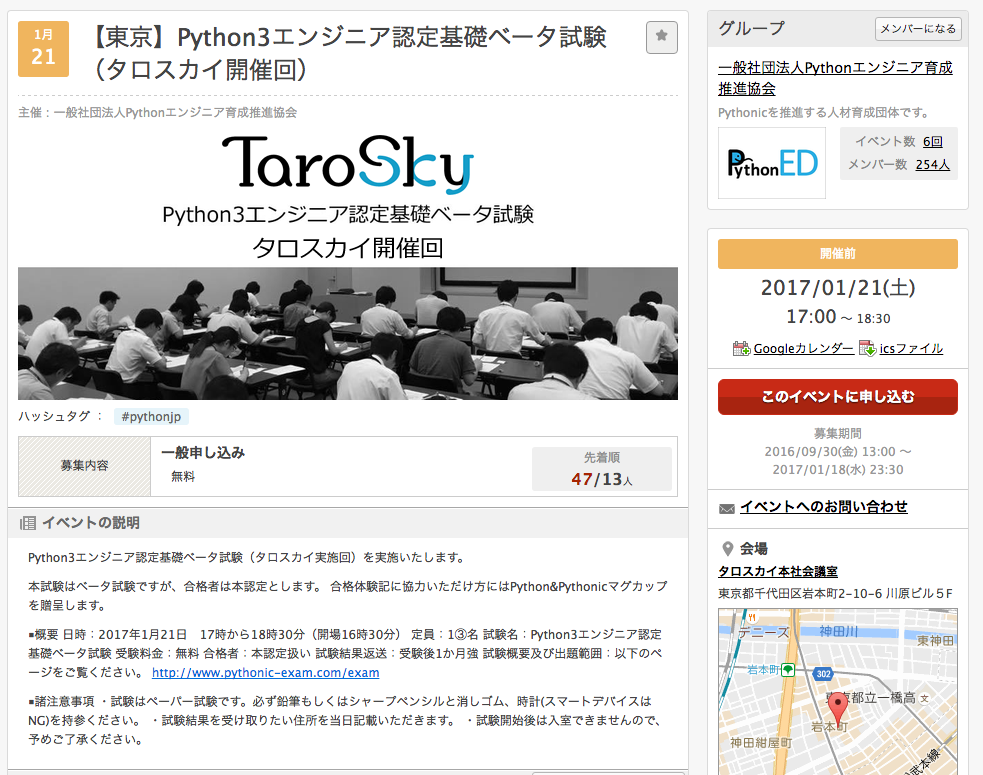Bookmark event with the star button
Screen dimensions: 983x775
661,37
